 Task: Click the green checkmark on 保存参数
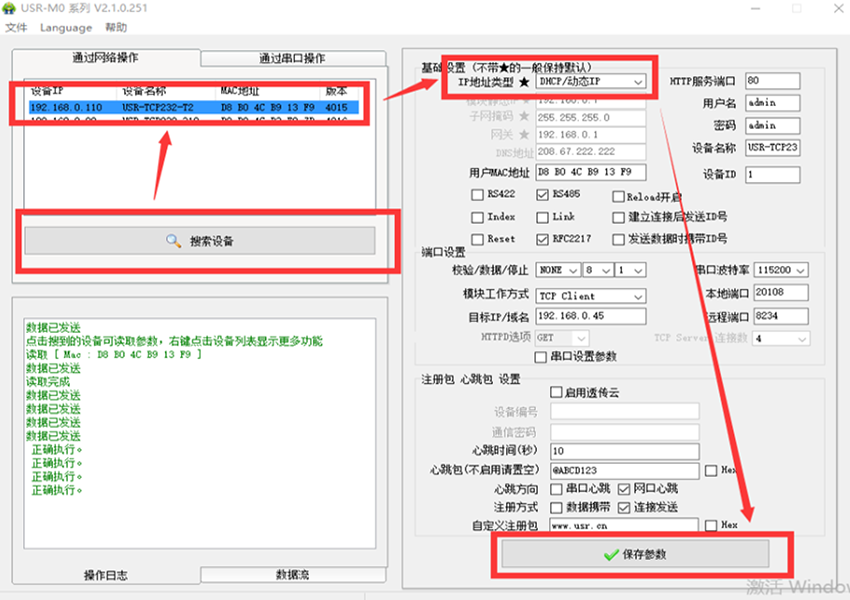point(611,554)
